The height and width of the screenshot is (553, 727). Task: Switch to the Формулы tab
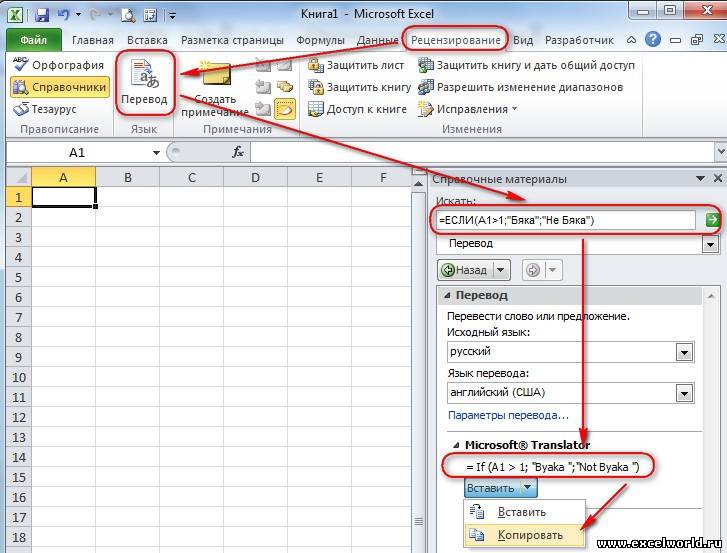pyautogui.click(x=320, y=40)
